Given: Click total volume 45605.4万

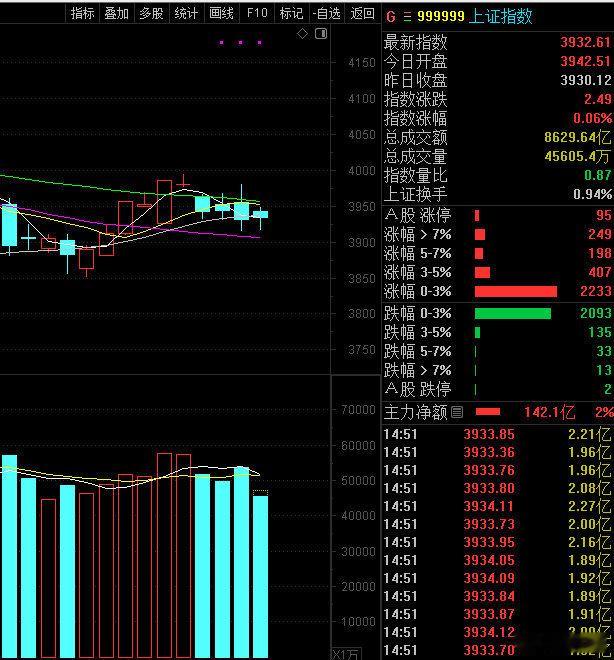Looking at the screenshot, I should (x=577, y=157).
